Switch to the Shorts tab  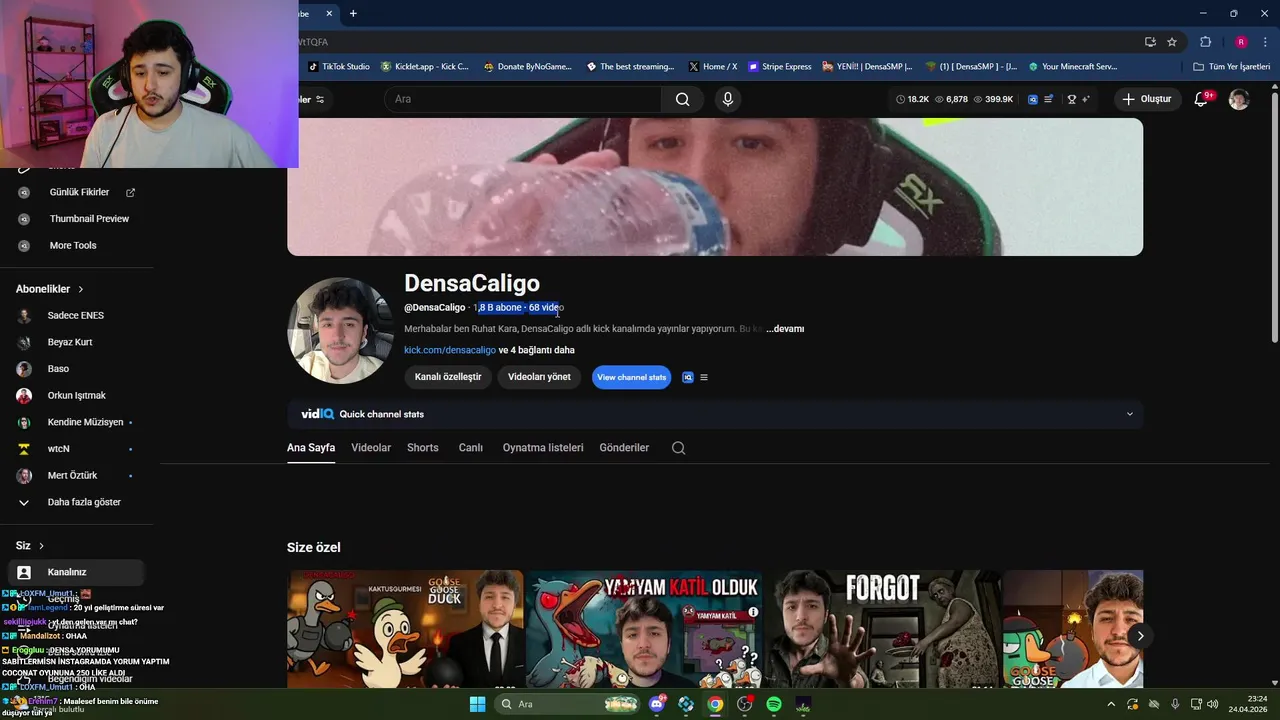pyautogui.click(x=423, y=448)
